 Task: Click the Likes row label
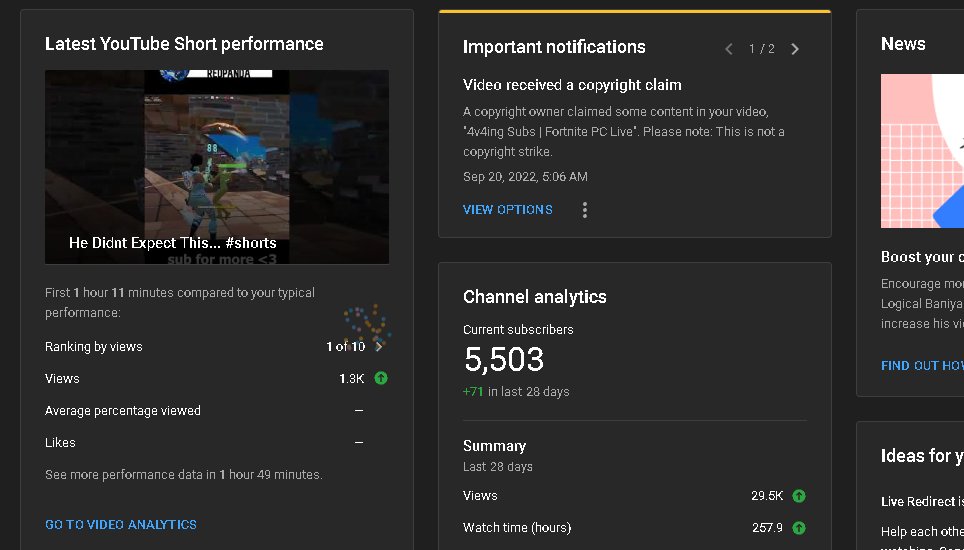point(60,442)
